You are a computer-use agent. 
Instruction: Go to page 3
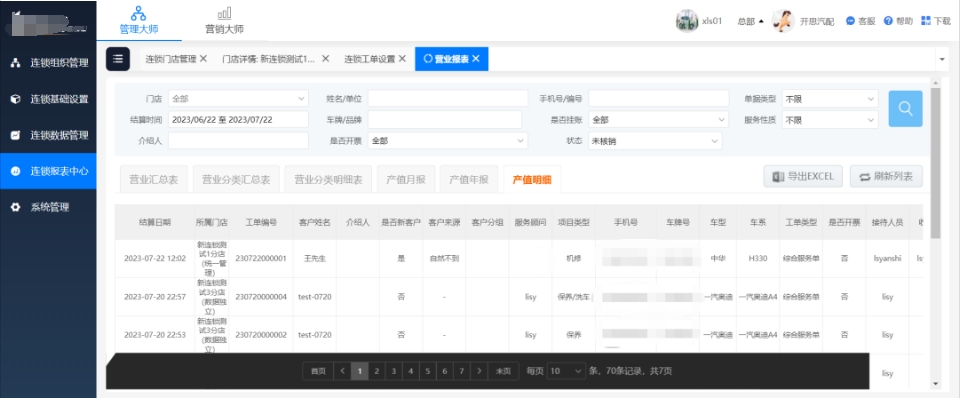[x=394, y=371]
